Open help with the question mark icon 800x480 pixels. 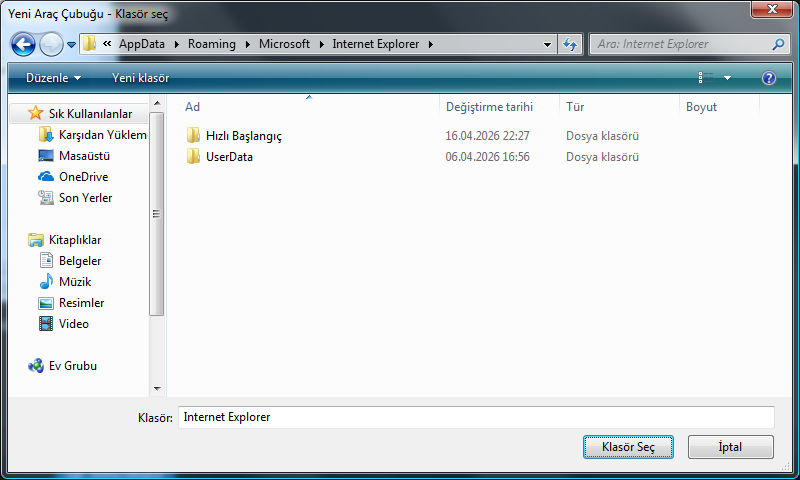pos(768,78)
